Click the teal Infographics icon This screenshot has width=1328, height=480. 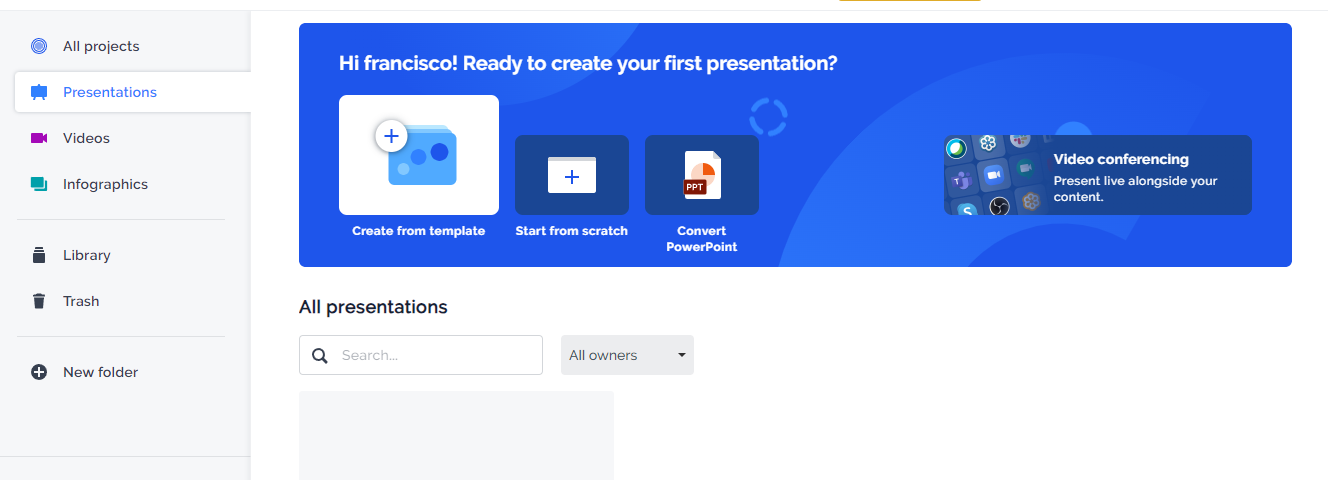coord(39,184)
